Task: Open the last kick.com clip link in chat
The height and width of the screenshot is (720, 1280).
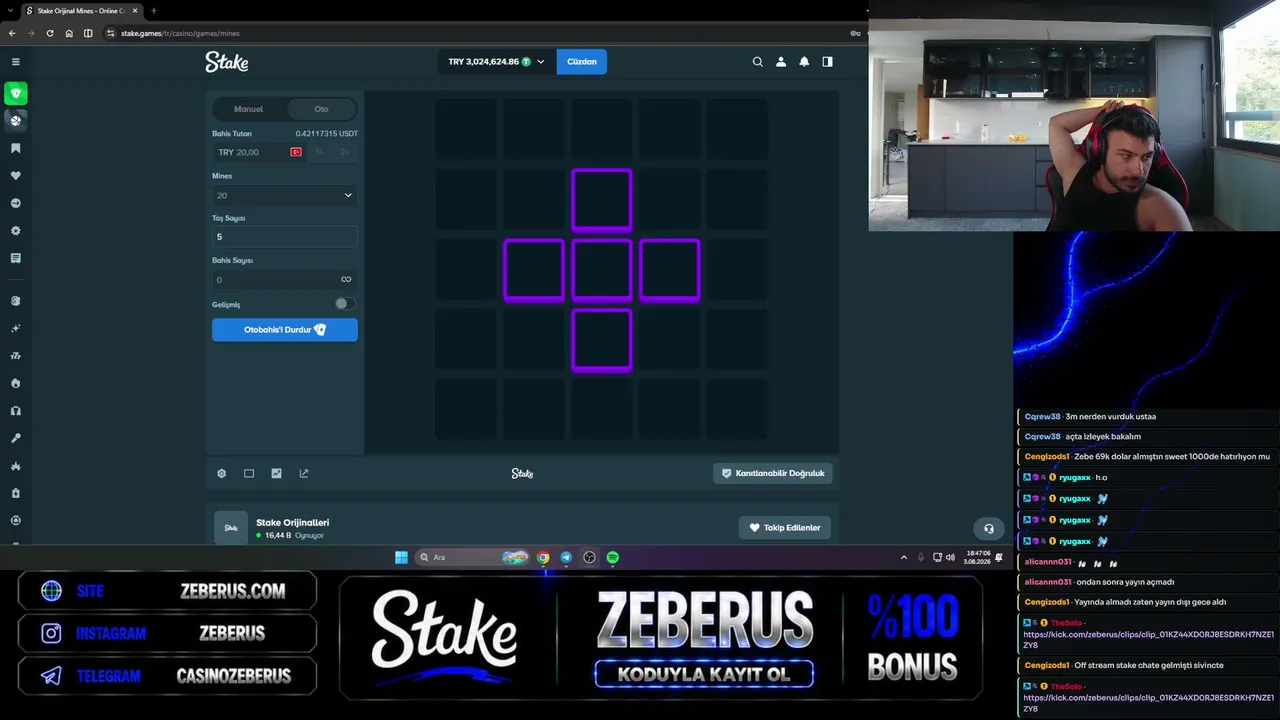Action: tap(1148, 702)
